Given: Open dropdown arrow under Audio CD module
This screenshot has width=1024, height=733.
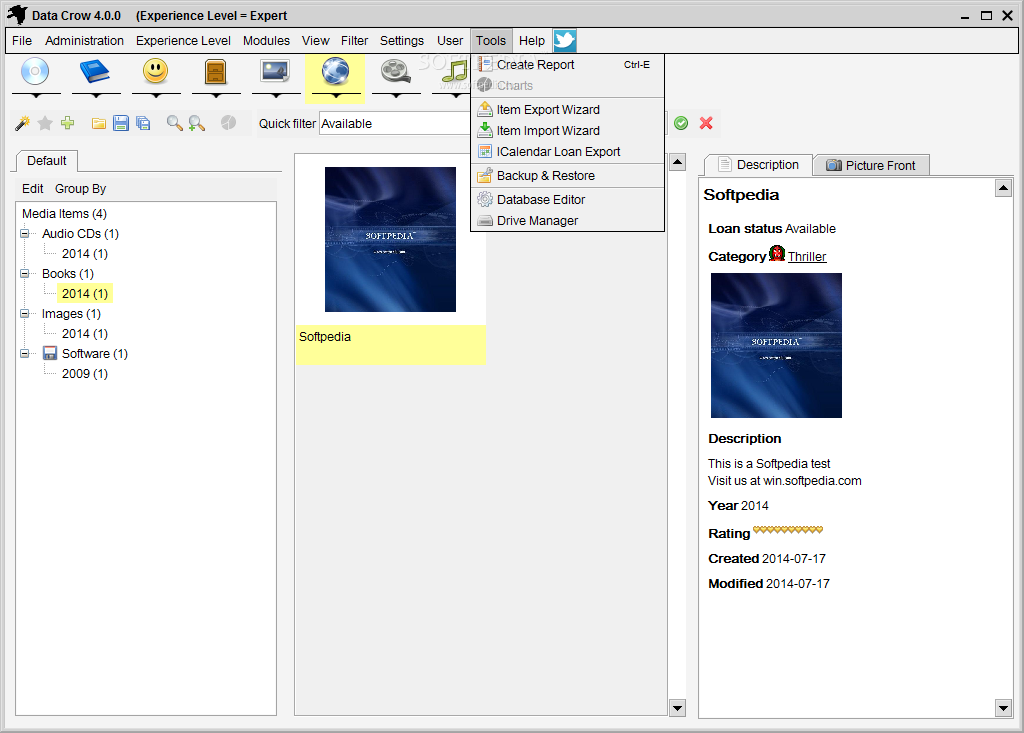Looking at the screenshot, I should click(x=37, y=96).
